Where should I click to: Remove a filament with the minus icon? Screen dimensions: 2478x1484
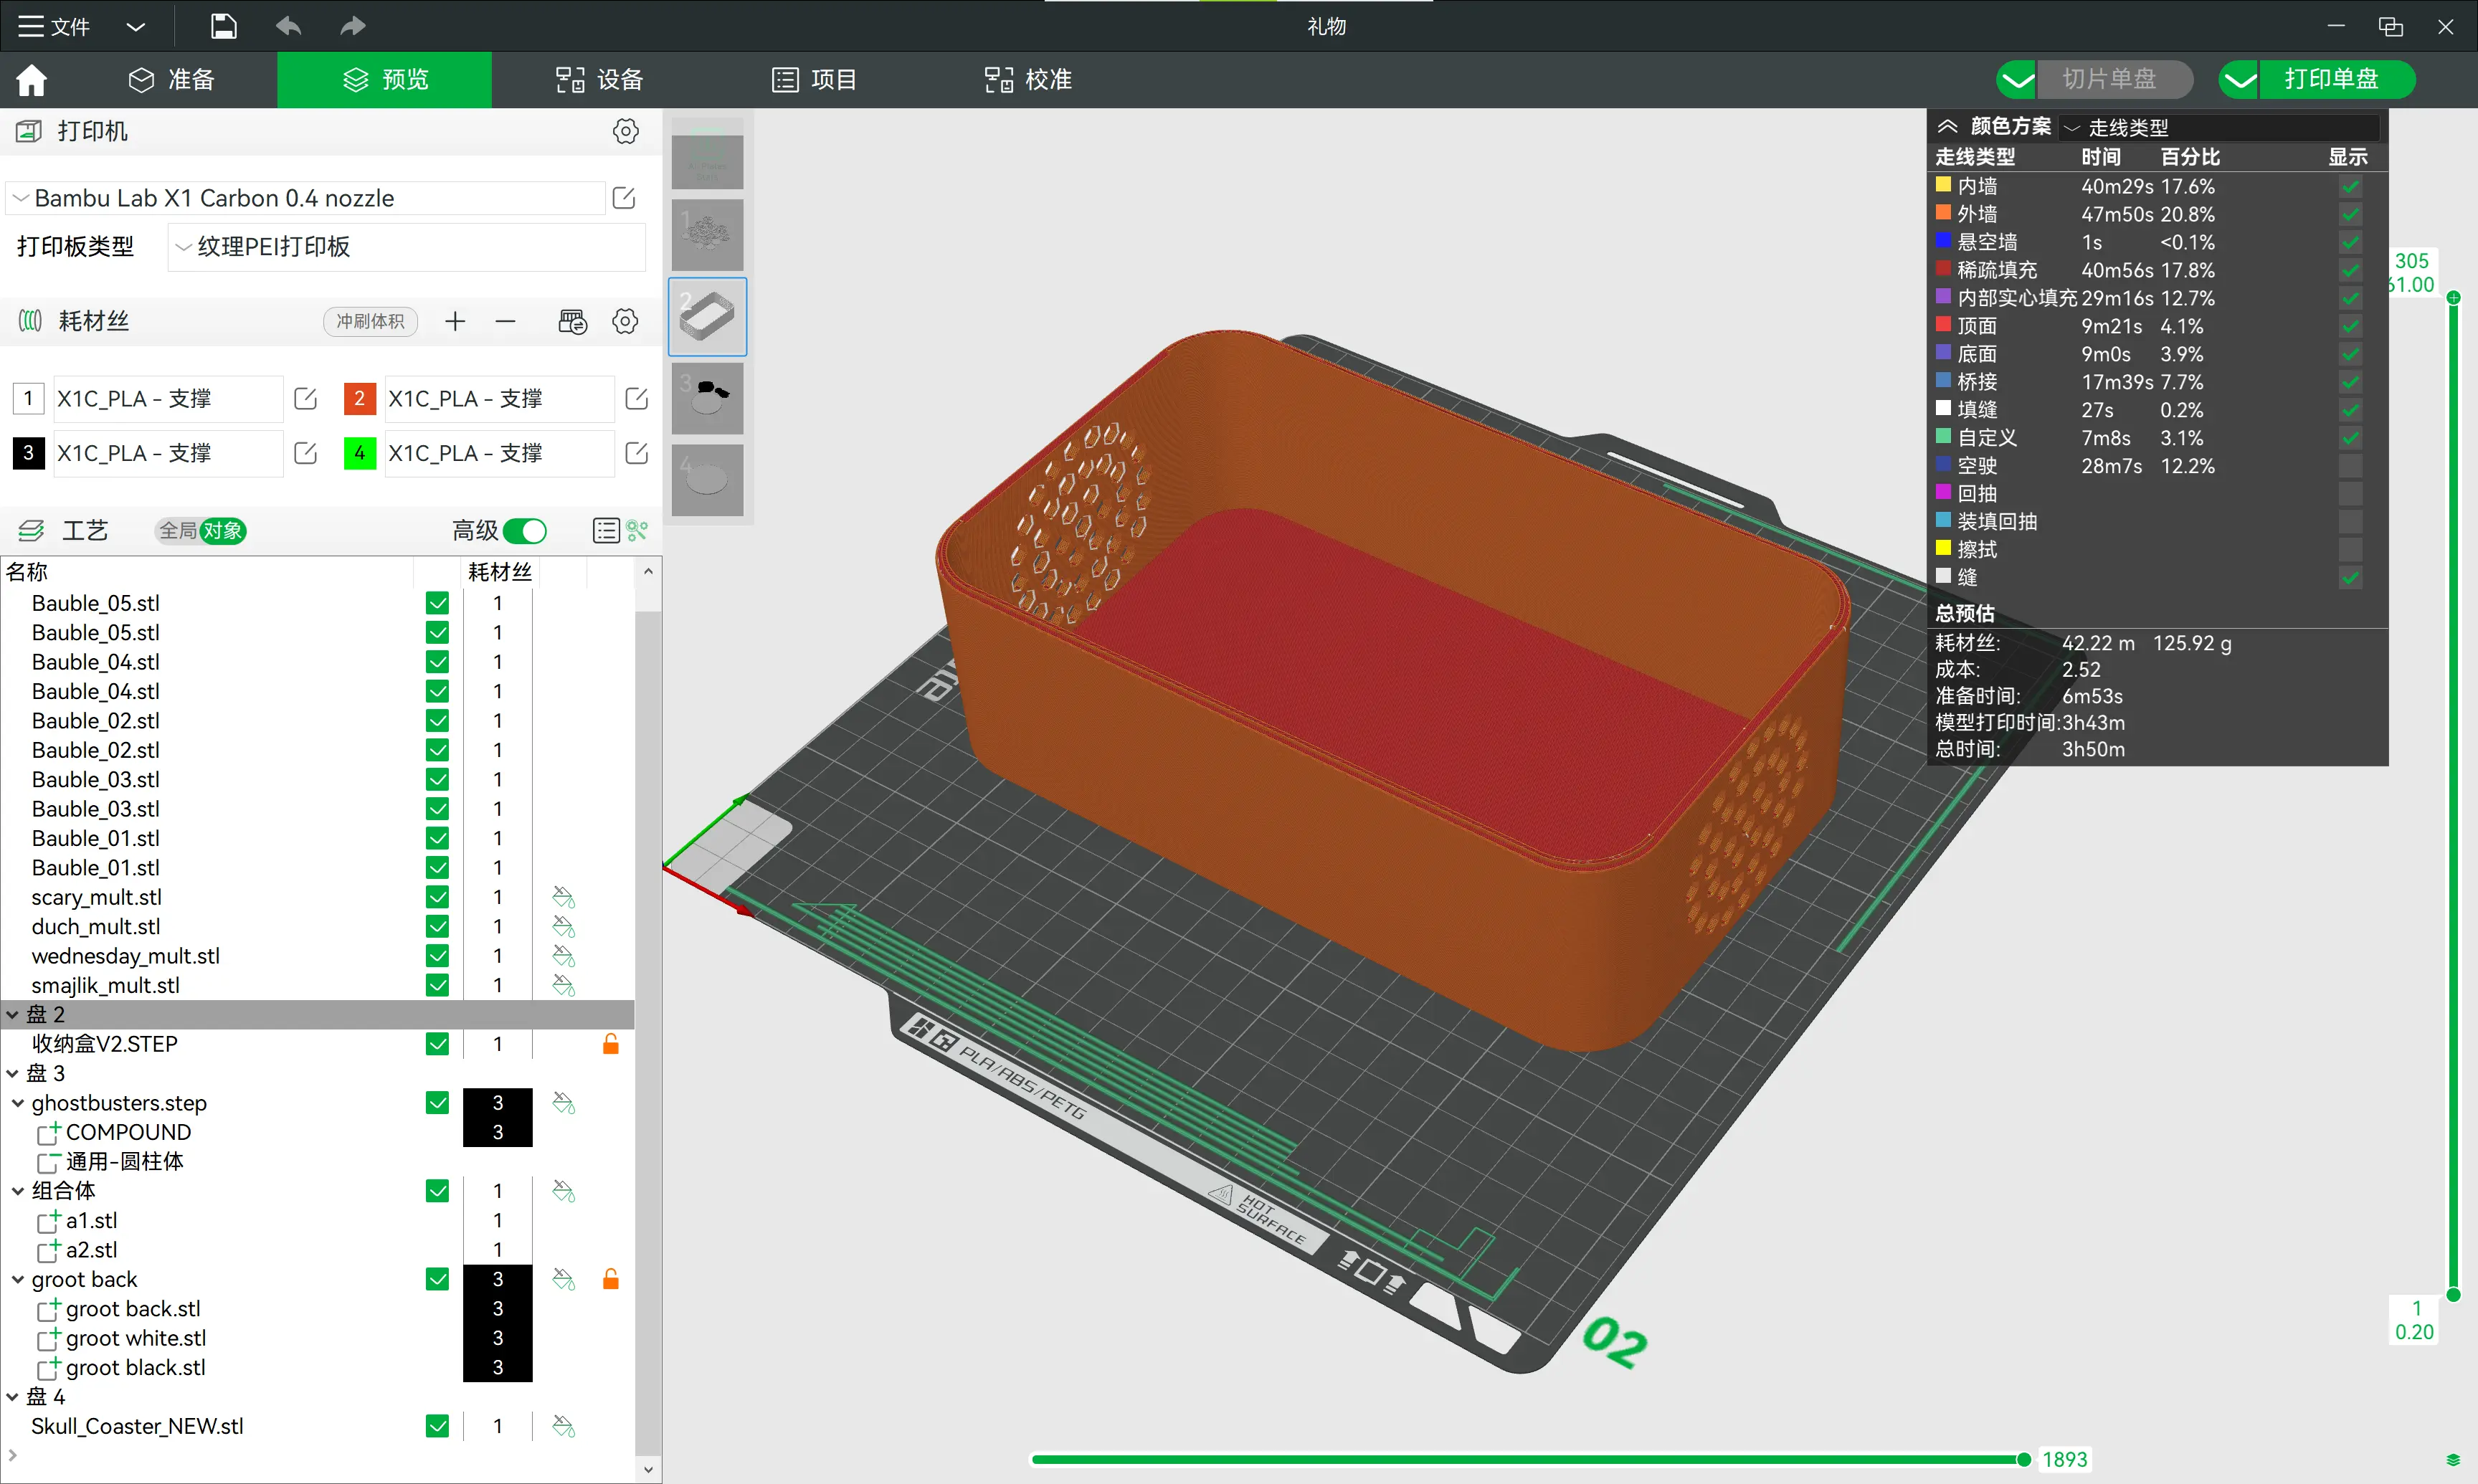point(505,321)
